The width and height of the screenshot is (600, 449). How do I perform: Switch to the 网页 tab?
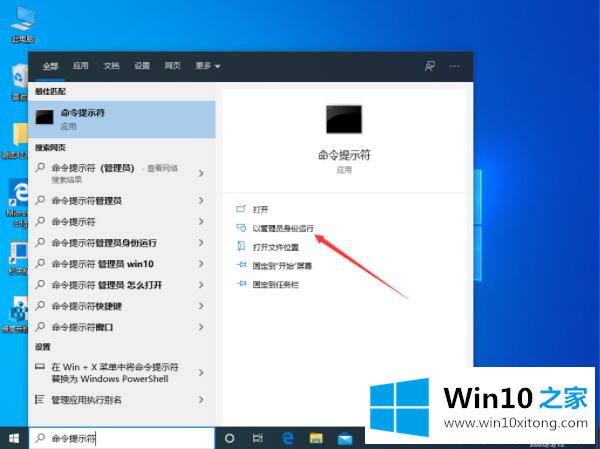(x=173, y=66)
